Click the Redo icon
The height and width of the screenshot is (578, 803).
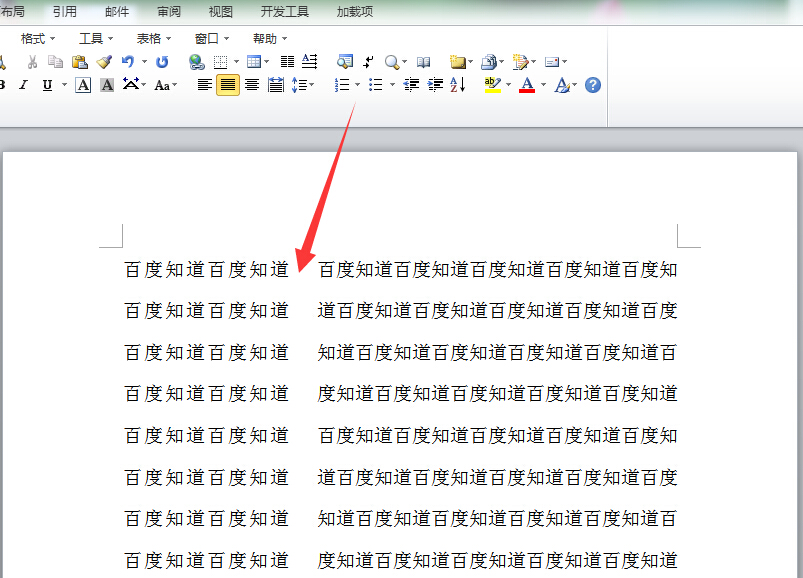coord(162,62)
